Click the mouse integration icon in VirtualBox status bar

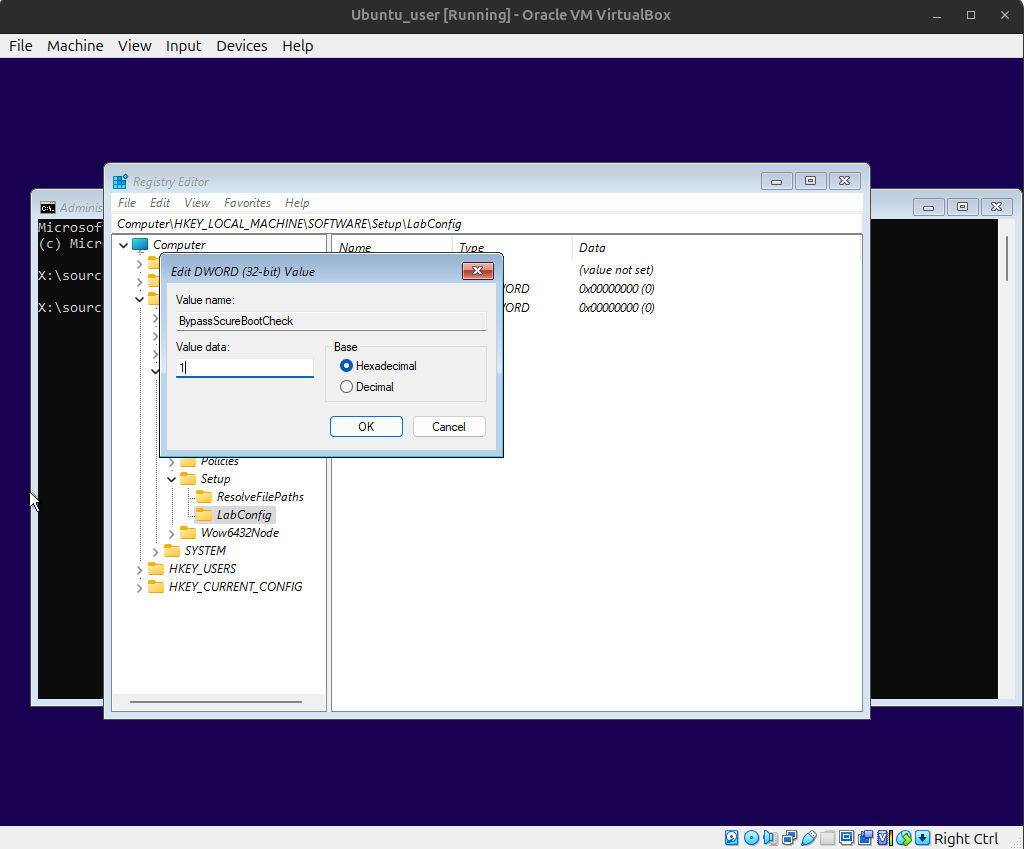pyautogui.click(x=904, y=838)
